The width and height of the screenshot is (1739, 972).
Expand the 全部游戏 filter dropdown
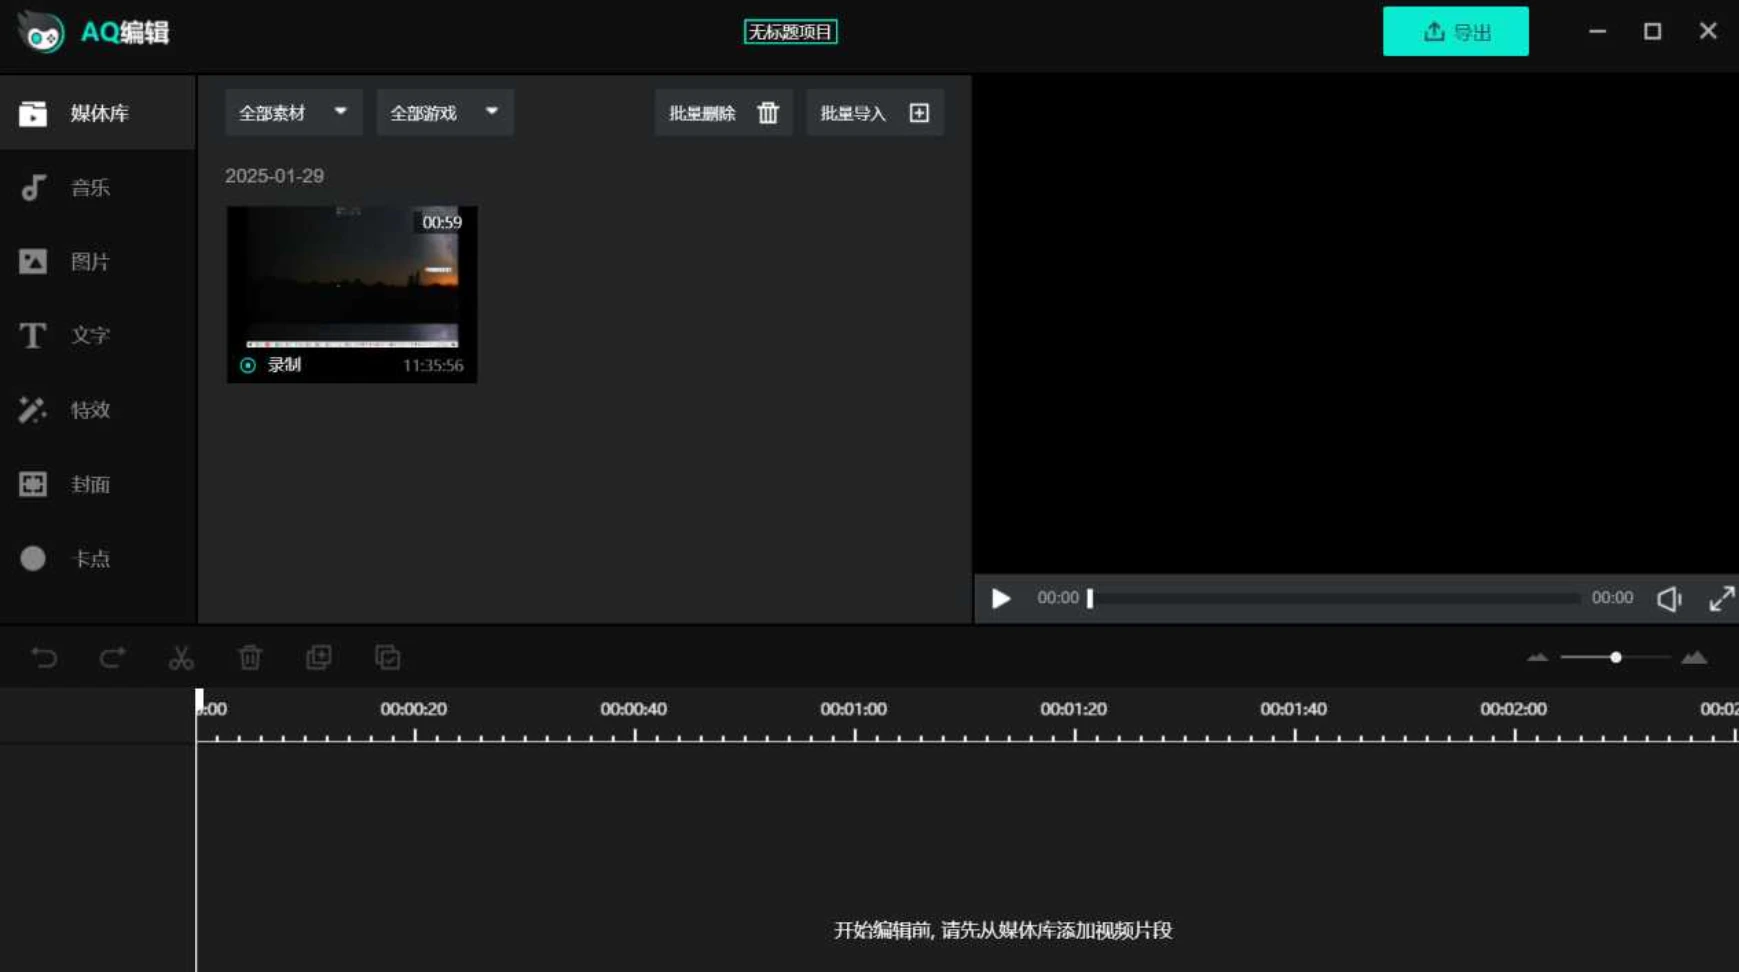point(443,112)
